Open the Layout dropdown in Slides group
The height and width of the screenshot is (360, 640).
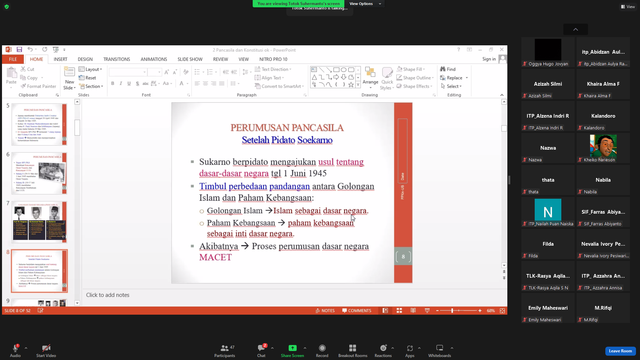[x=90, y=69]
